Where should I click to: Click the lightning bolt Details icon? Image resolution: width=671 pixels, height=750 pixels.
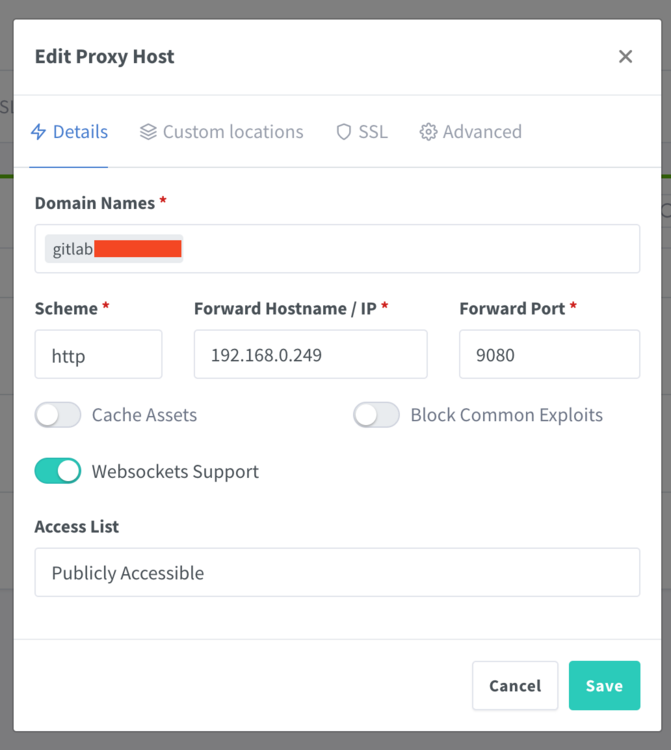click(38, 132)
